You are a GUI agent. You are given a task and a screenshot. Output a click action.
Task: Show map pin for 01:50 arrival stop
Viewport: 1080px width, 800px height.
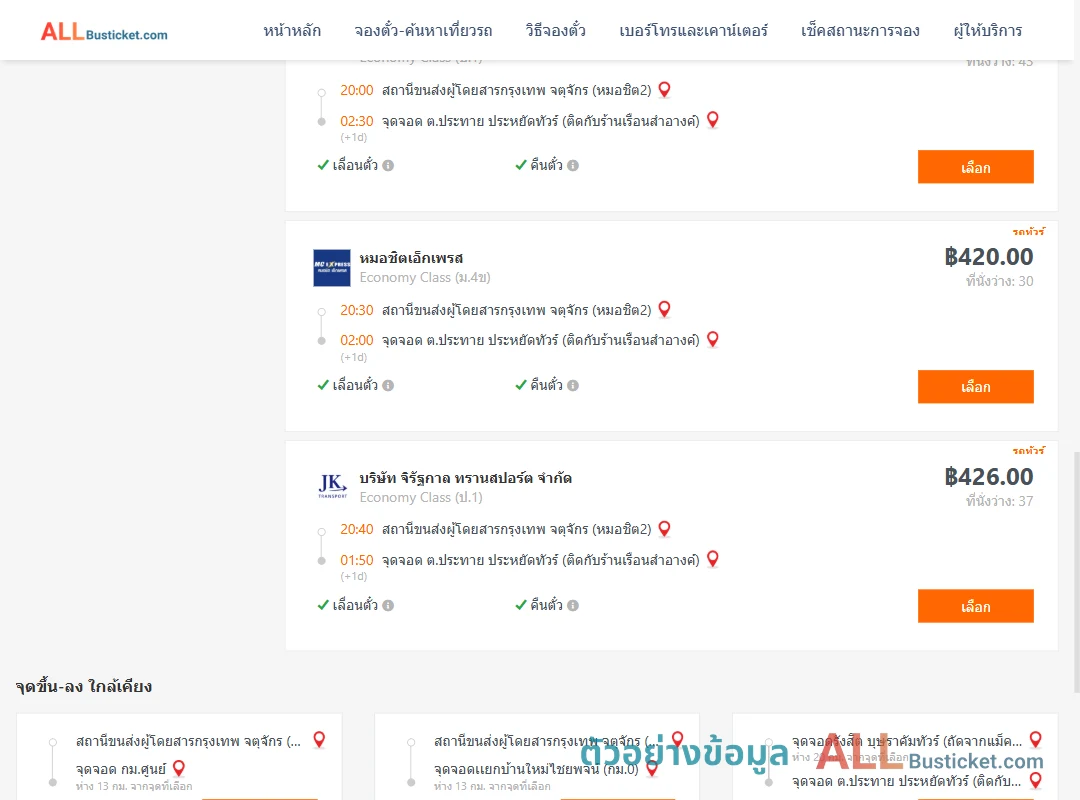[713, 559]
